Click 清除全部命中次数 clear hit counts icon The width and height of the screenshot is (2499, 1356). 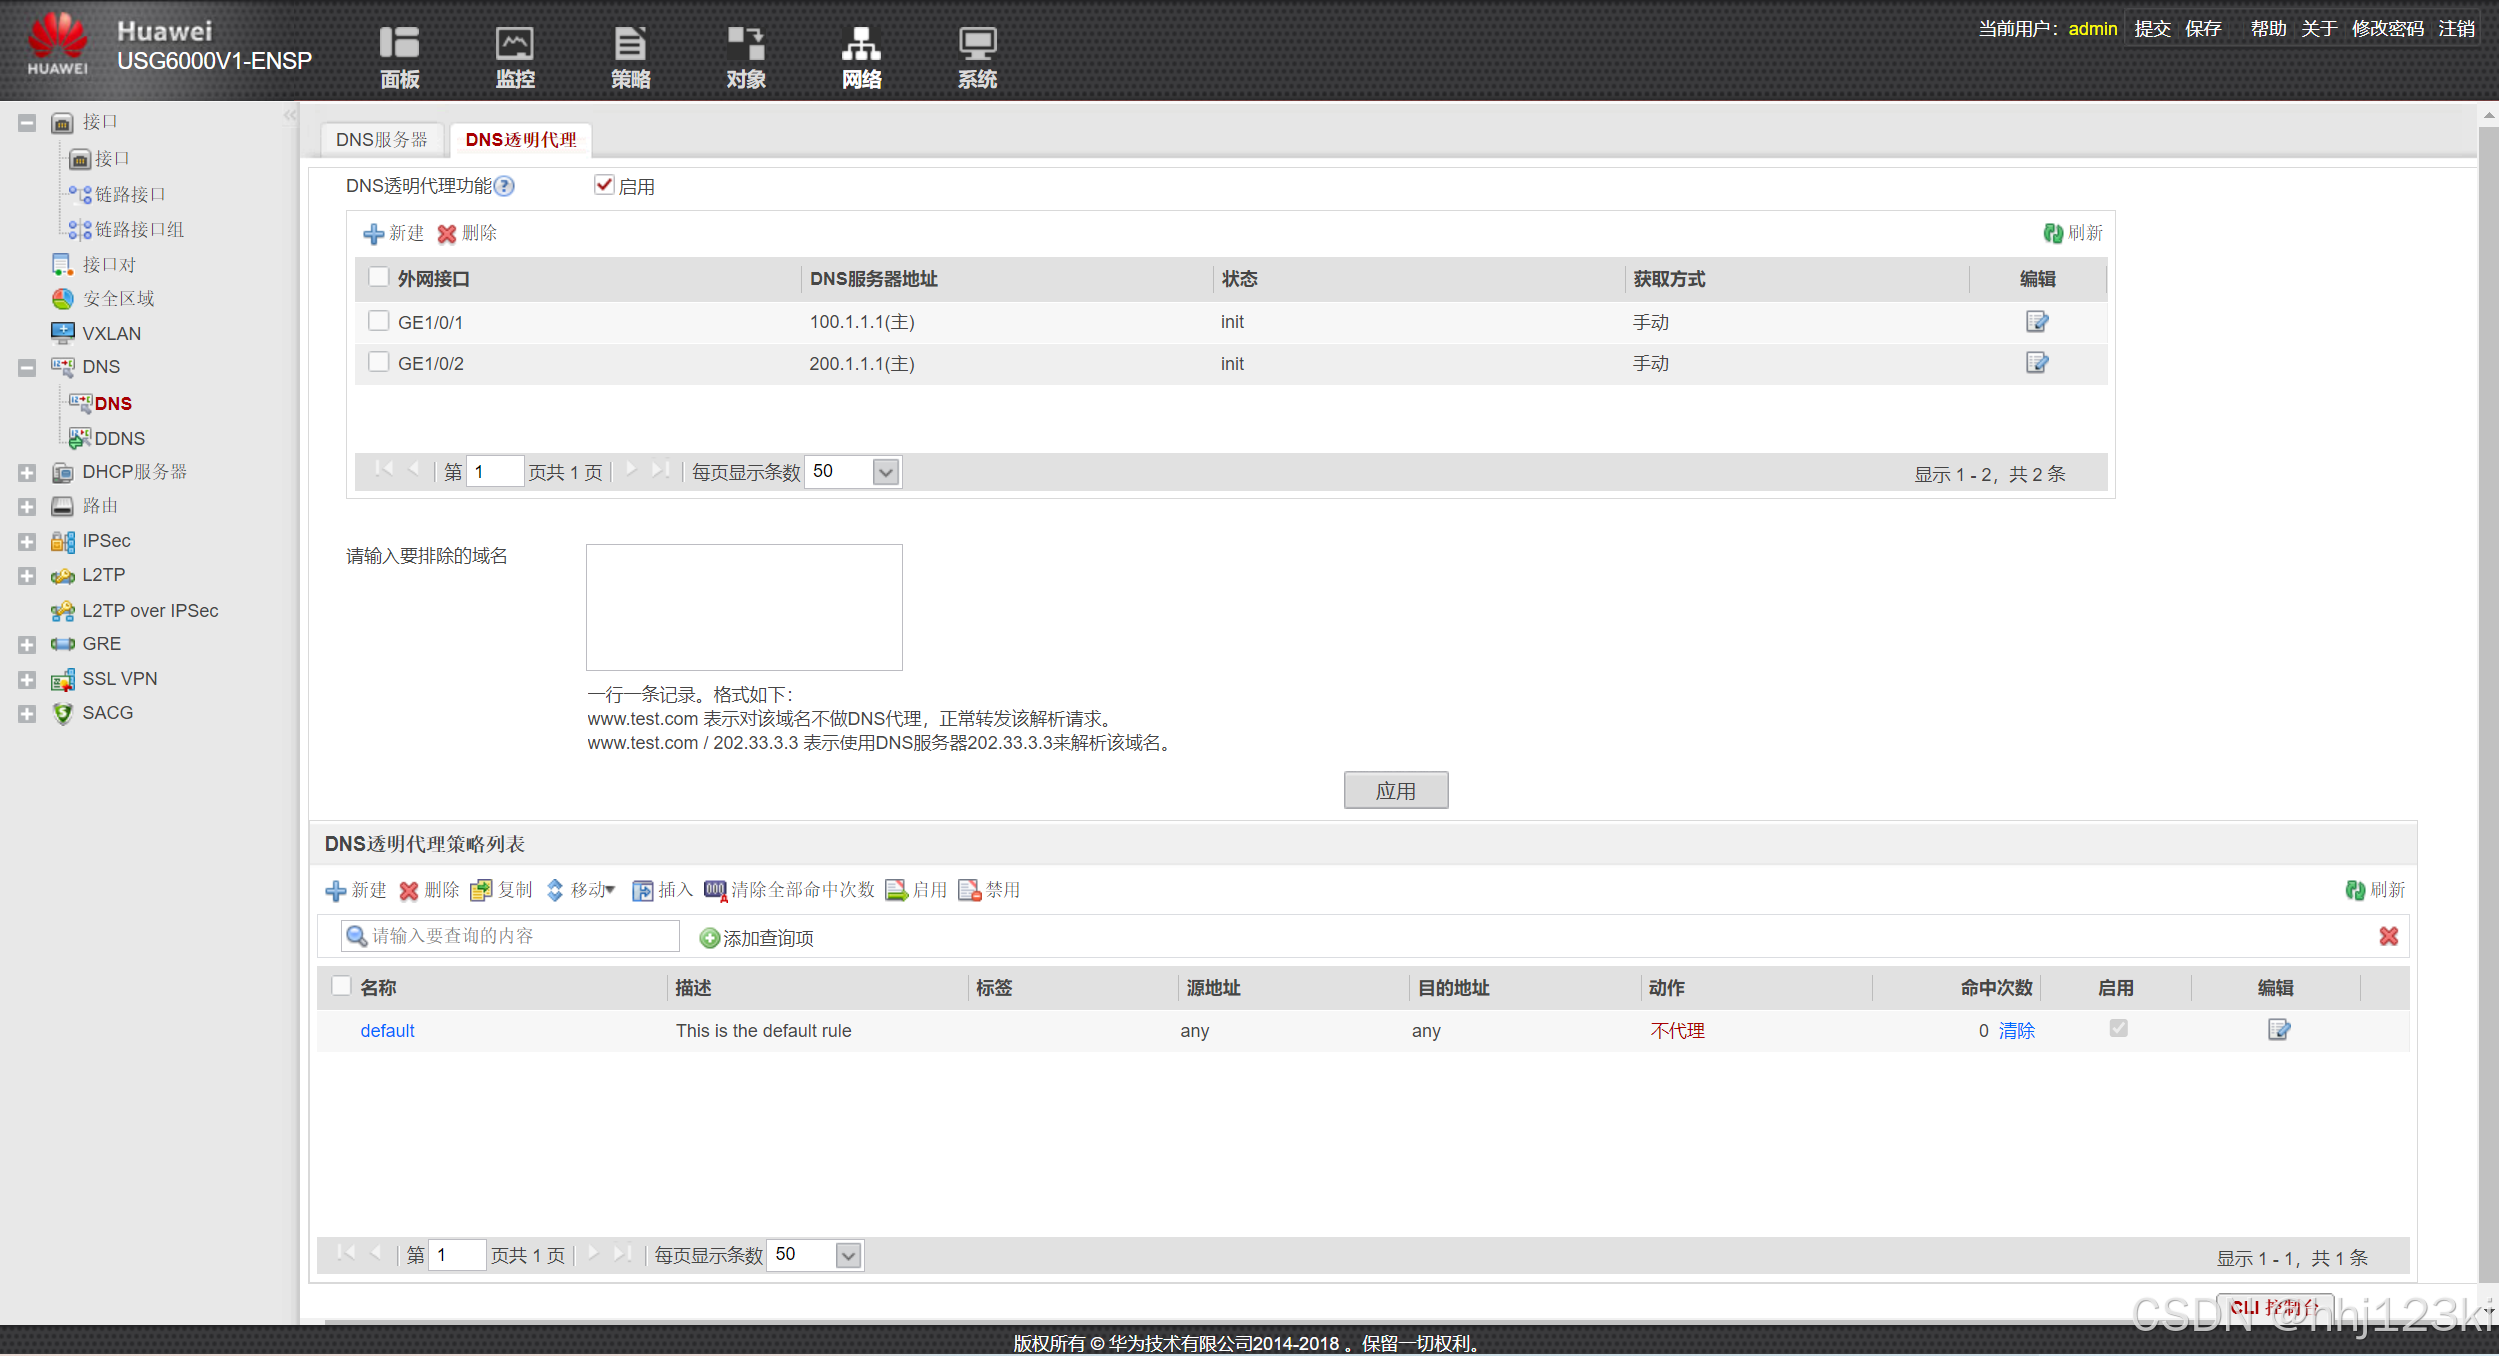pos(715,890)
